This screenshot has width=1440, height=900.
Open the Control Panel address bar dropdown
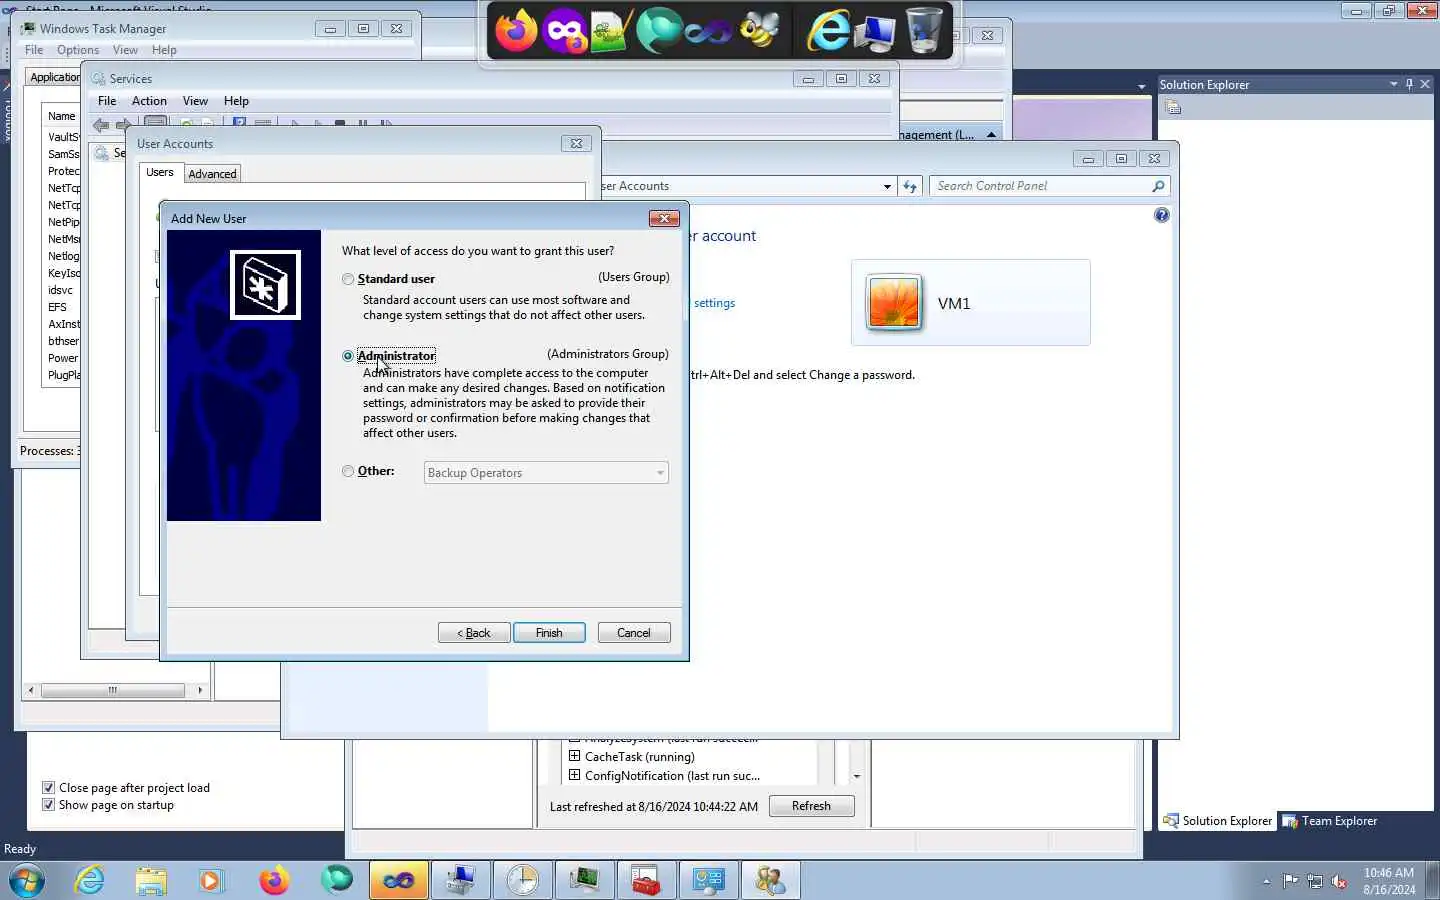[887, 186]
